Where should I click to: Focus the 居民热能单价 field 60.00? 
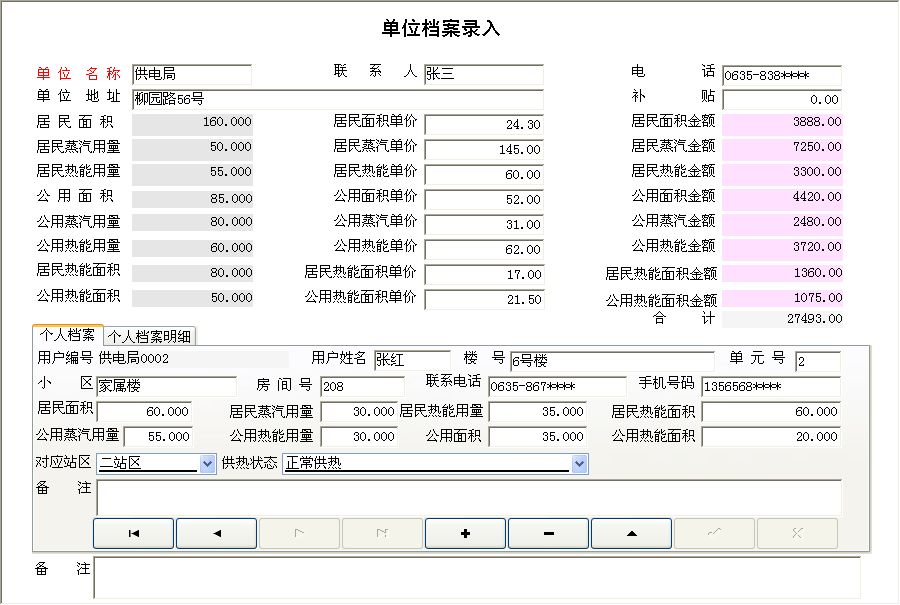tap(484, 174)
